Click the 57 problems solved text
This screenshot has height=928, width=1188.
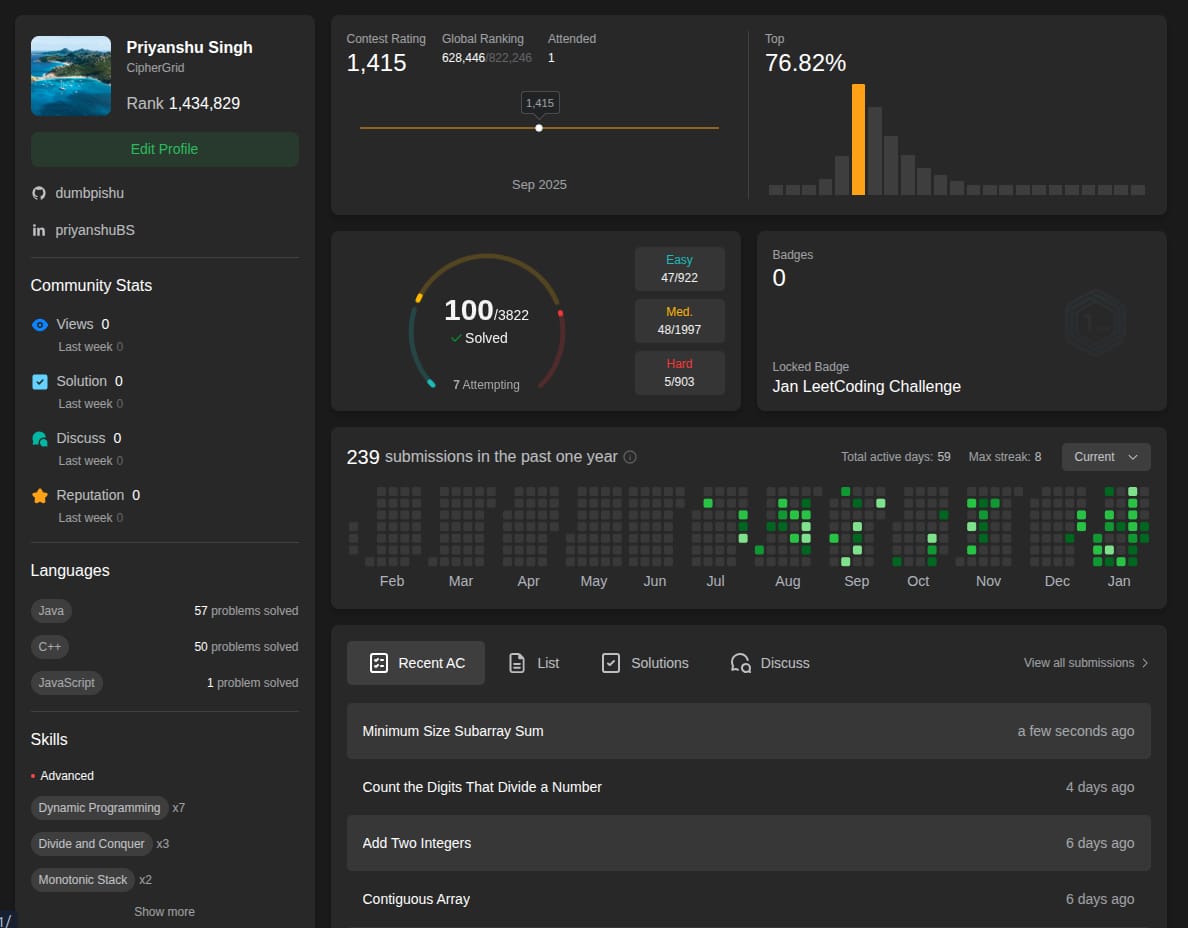click(246, 611)
